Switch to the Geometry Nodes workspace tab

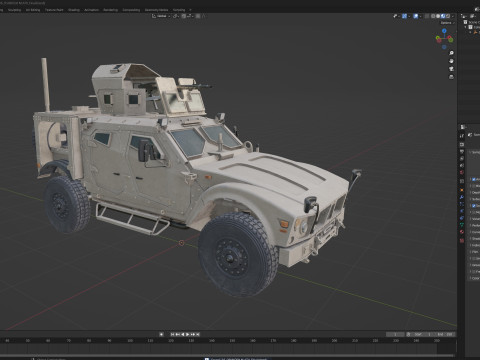pos(156,10)
